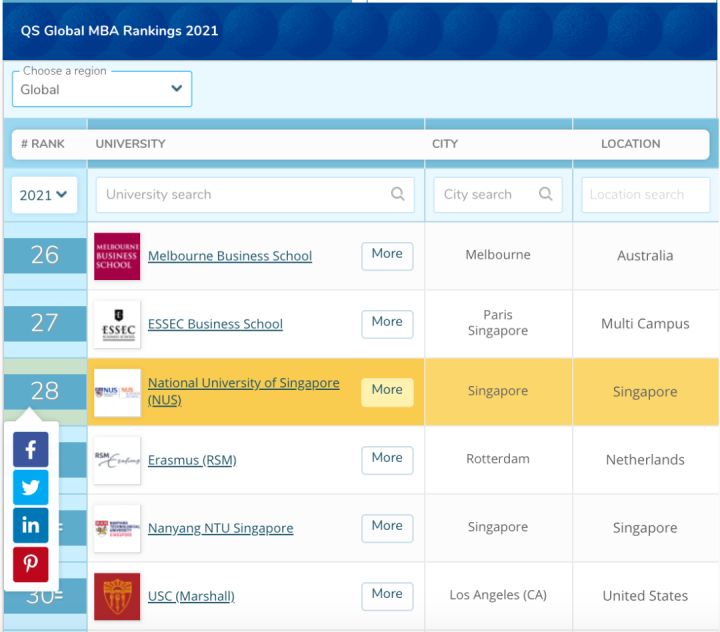Screen dimensions: 720x632
Task: Click More for Melbourne Business School
Action: pyautogui.click(x=387, y=256)
